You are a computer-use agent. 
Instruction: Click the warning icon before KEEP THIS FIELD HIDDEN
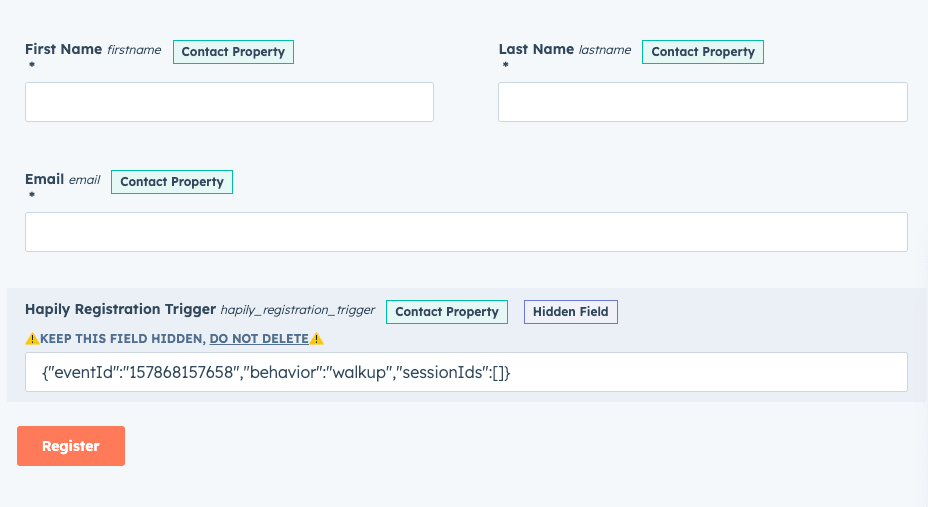click(32, 339)
